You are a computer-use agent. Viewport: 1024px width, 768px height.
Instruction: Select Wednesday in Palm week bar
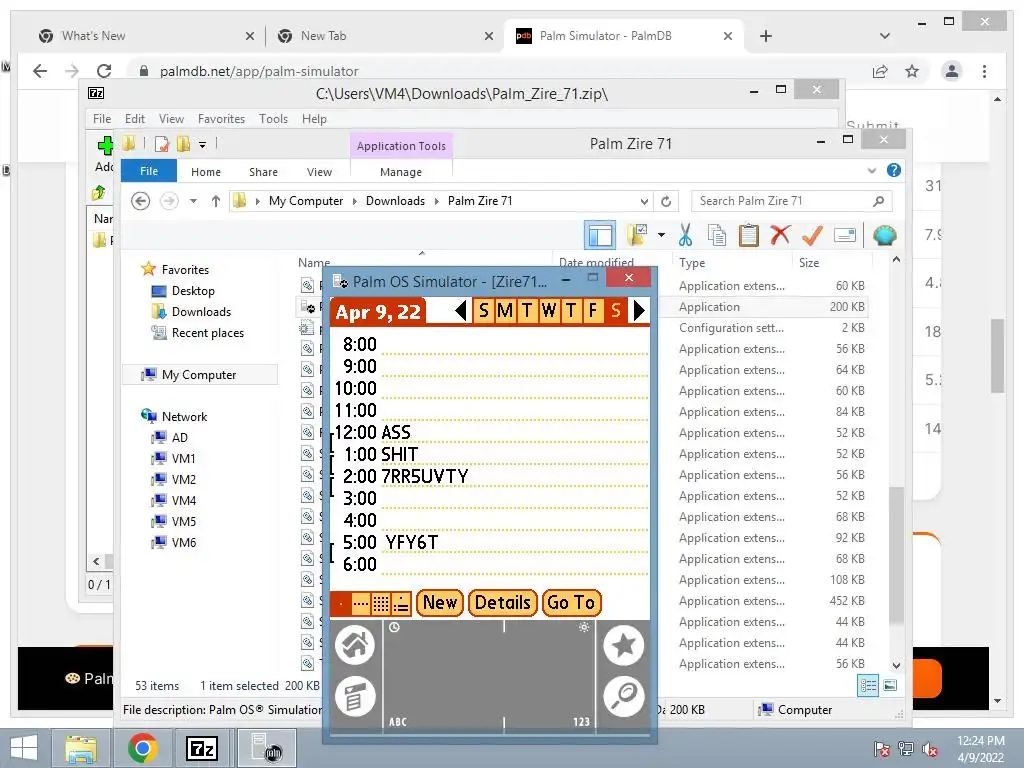click(549, 310)
